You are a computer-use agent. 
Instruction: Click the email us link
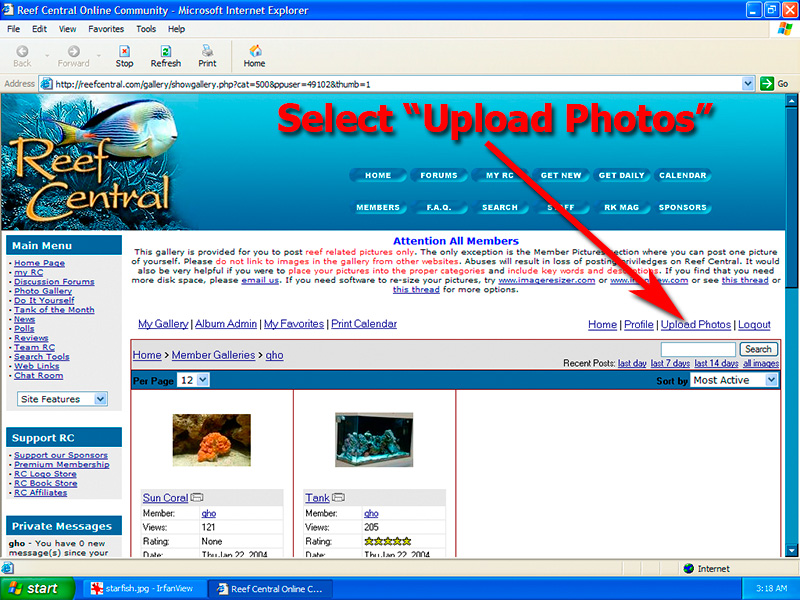(x=260, y=280)
